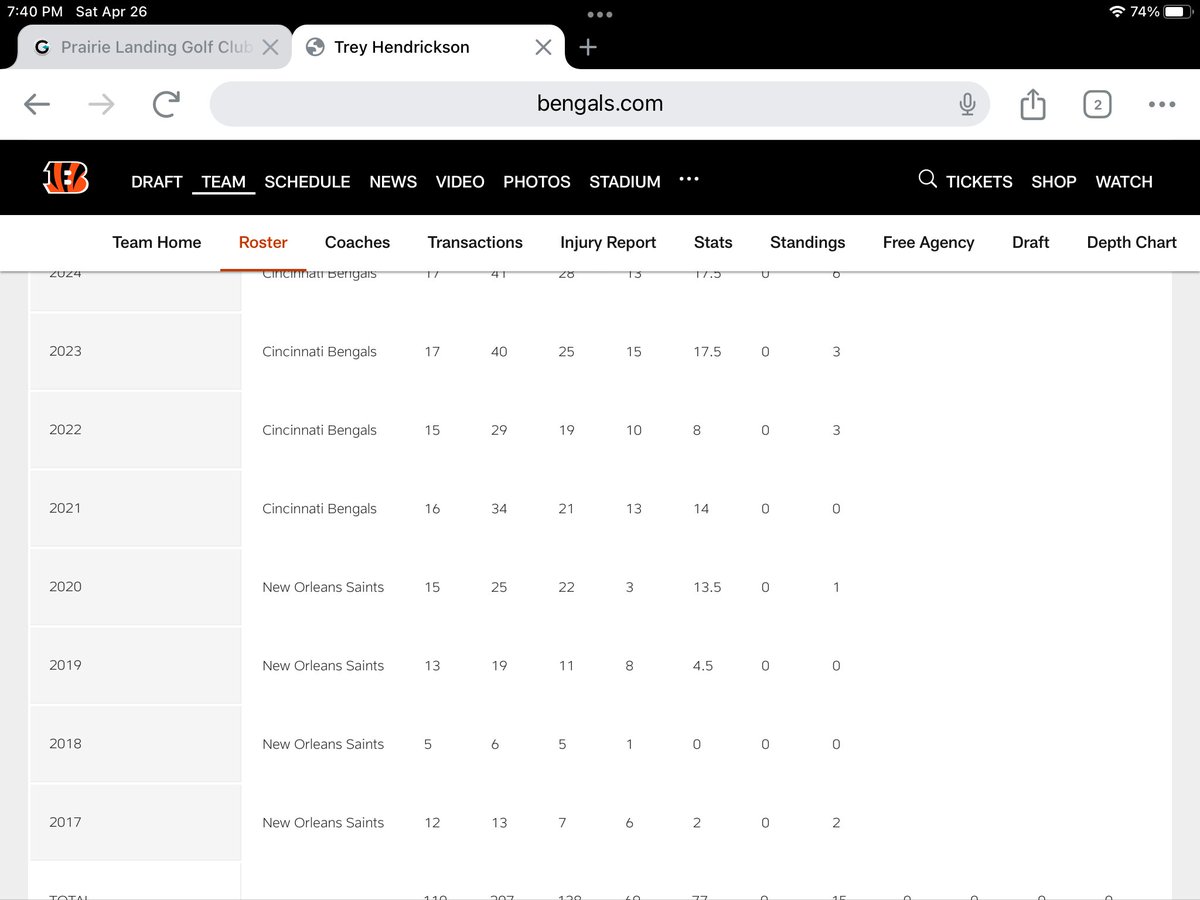Click New Orleans Saints in 2017 row

[x=323, y=823]
